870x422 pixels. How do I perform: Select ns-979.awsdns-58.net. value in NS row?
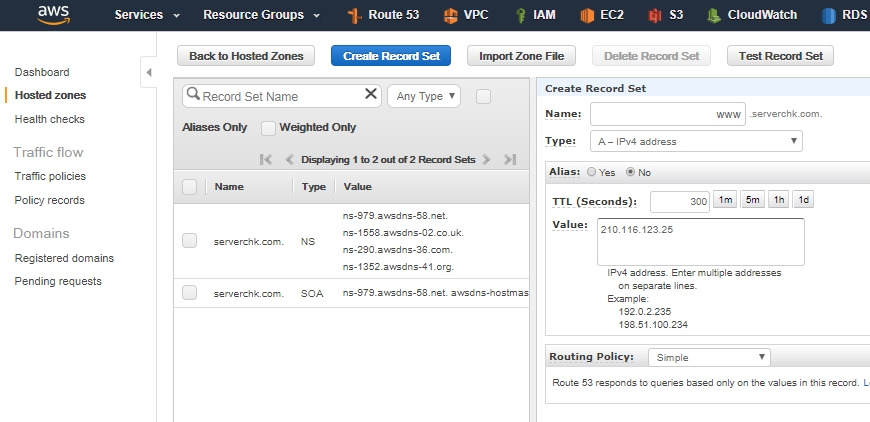pyautogui.click(x=395, y=216)
